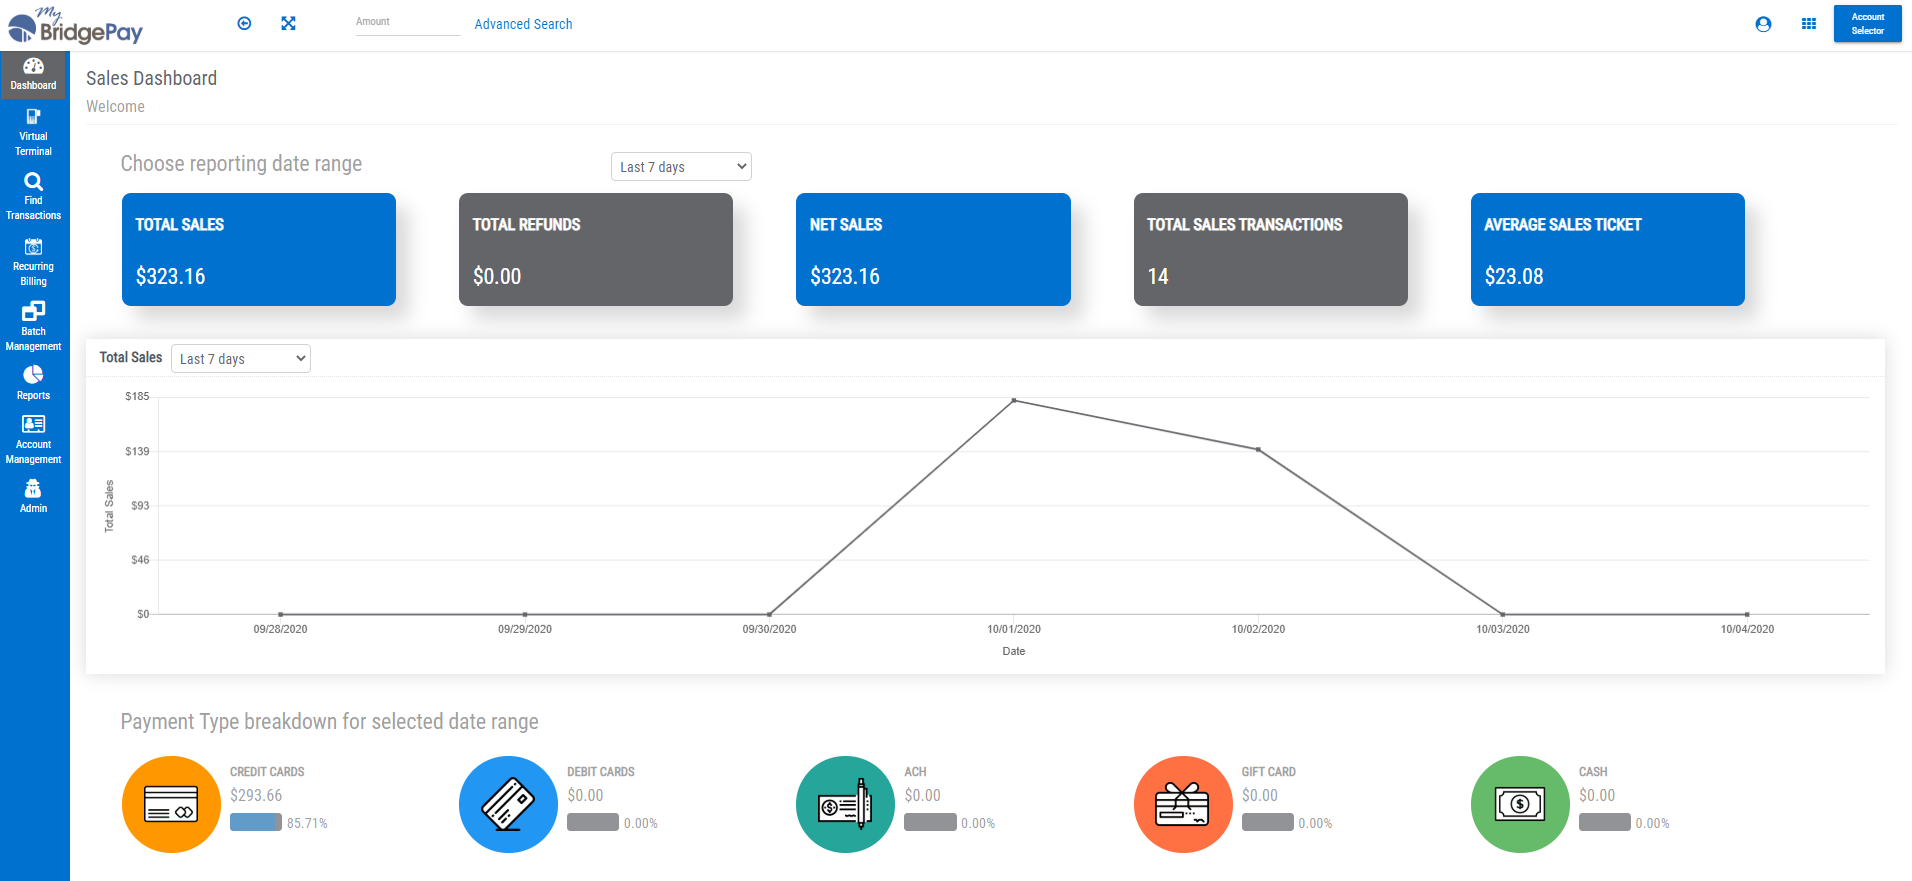Click the Debit Cards blue icon
This screenshot has height=881, width=1912.
point(508,804)
